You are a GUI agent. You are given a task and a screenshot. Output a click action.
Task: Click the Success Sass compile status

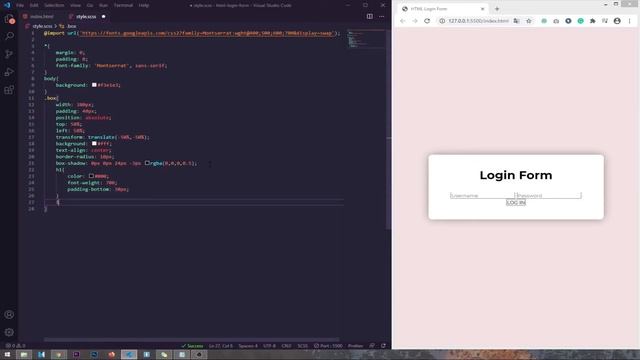pyautogui.click(x=192, y=346)
